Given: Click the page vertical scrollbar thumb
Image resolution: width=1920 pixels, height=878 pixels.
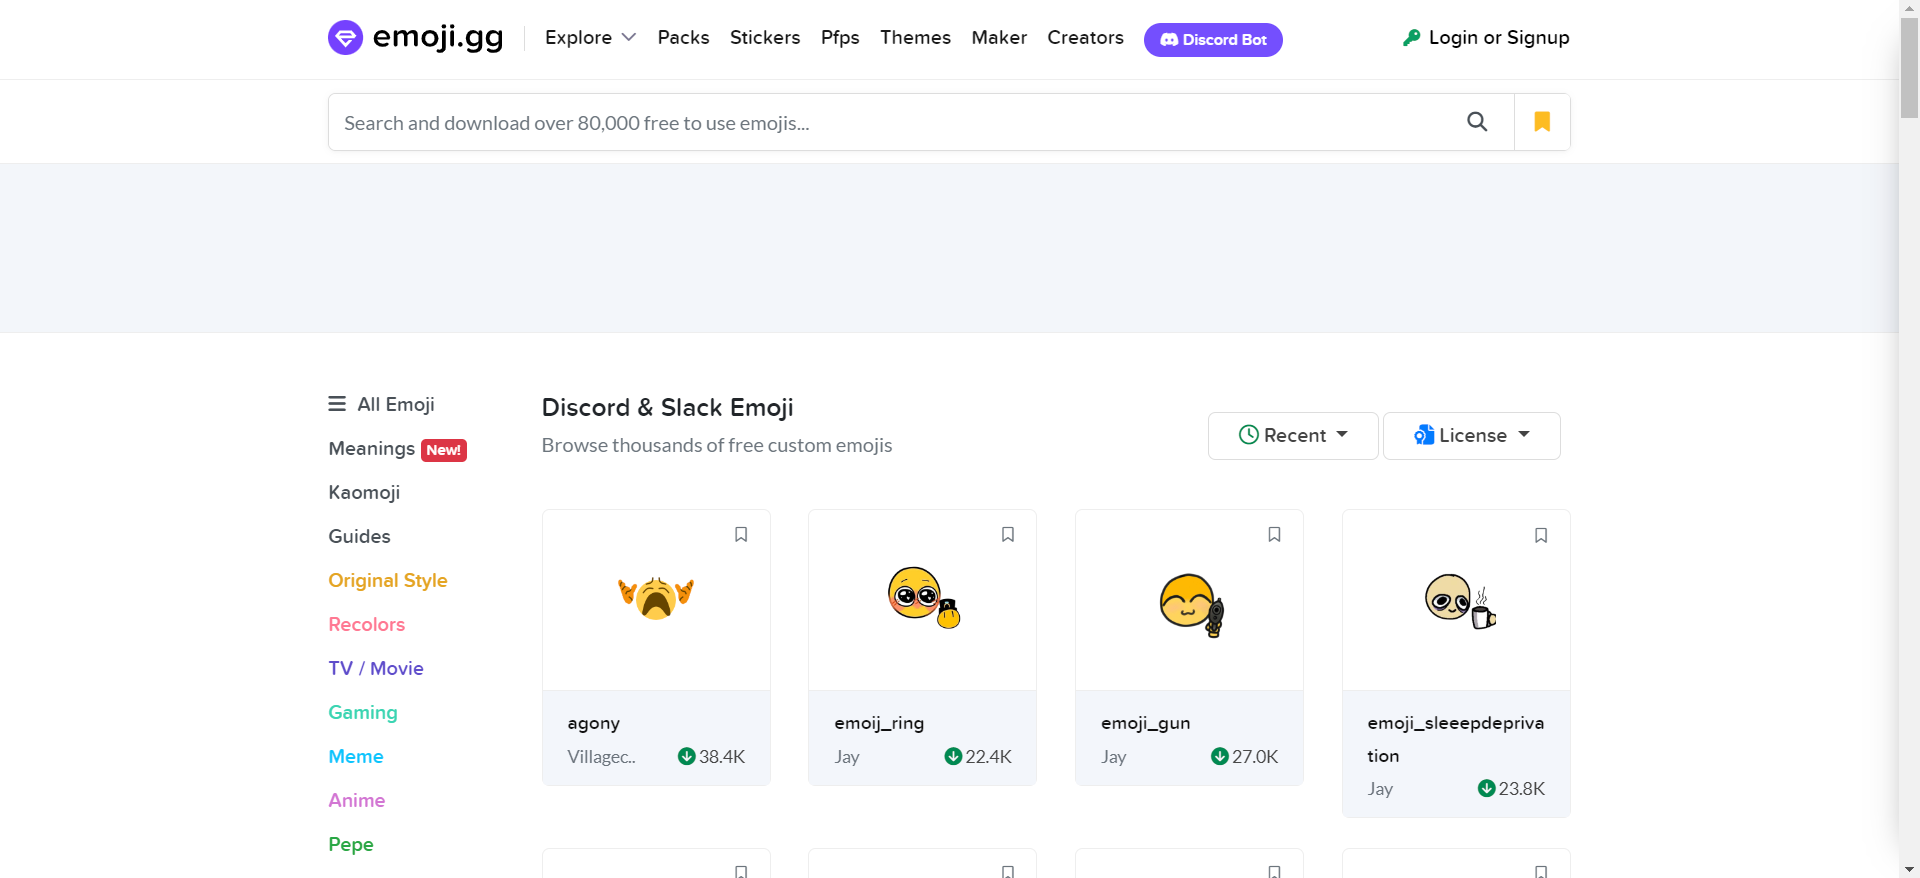Looking at the screenshot, I should 1909,68.
